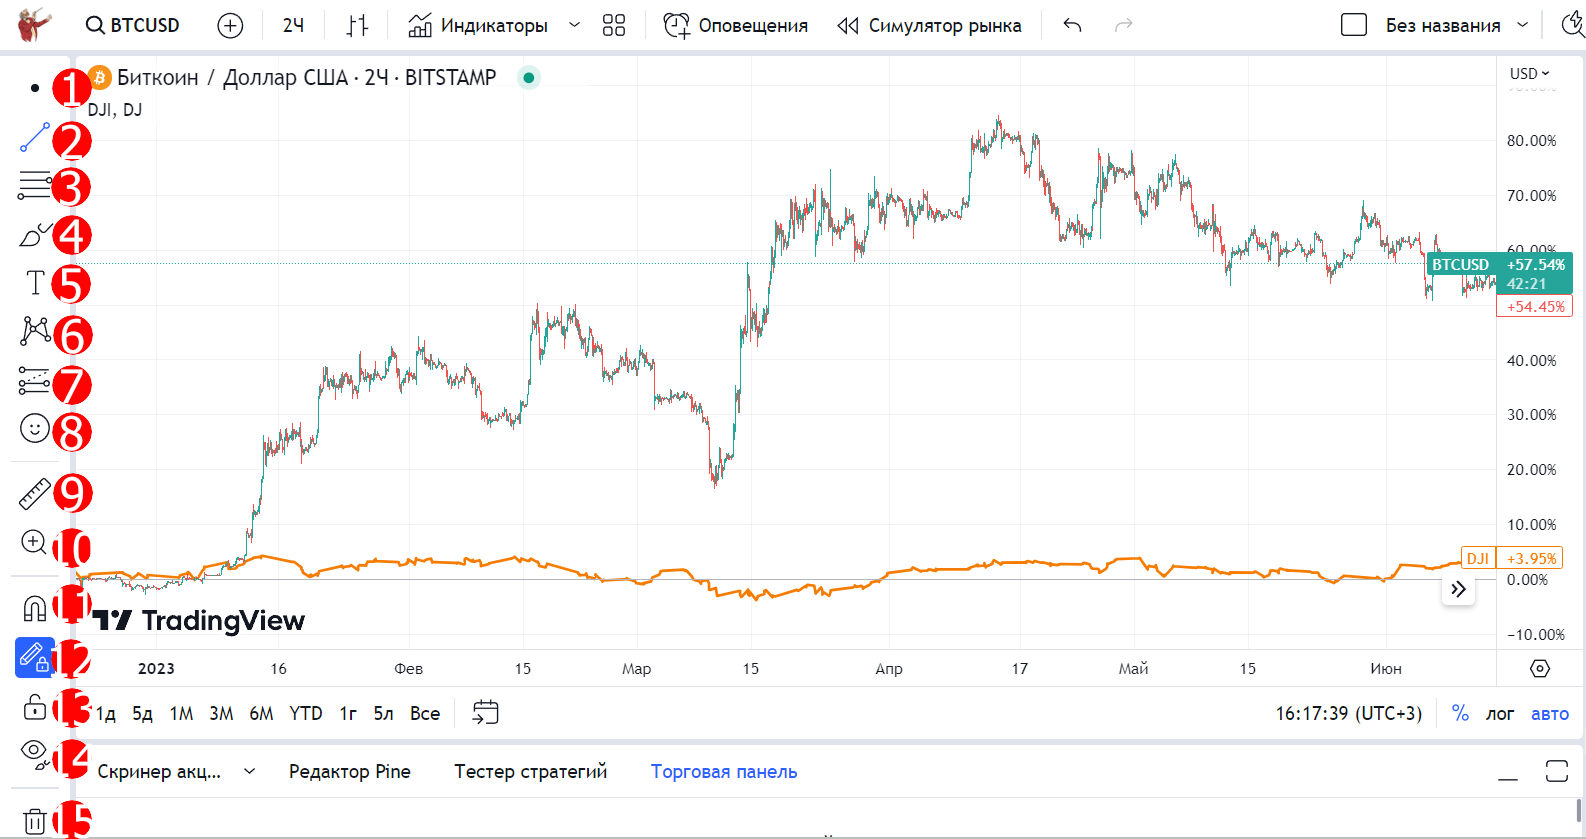Screen dimensions: 1586x839
Task: Open the chart patterns tool
Action: (x=35, y=331)
